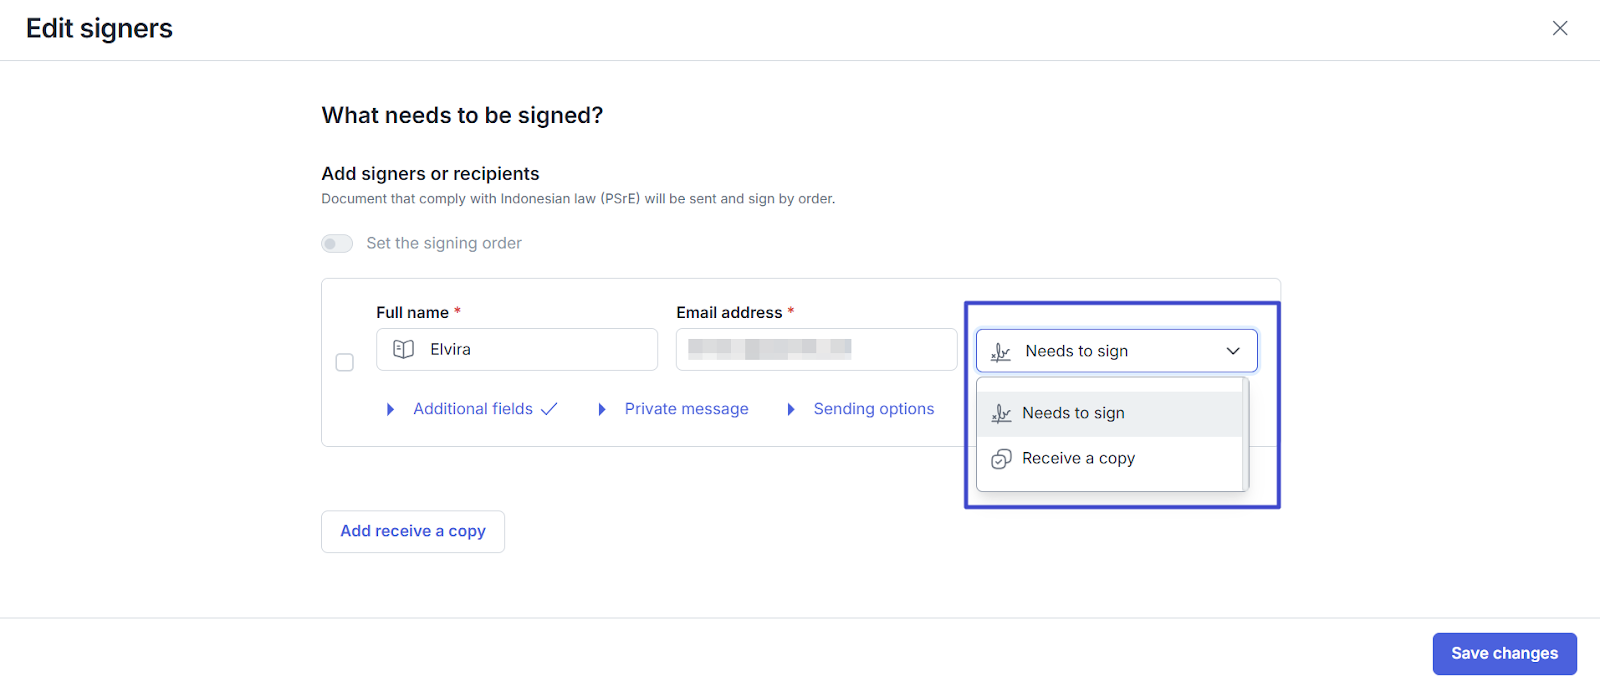
Task: Click the checkmark next to Additional fields
Action: 549,409
